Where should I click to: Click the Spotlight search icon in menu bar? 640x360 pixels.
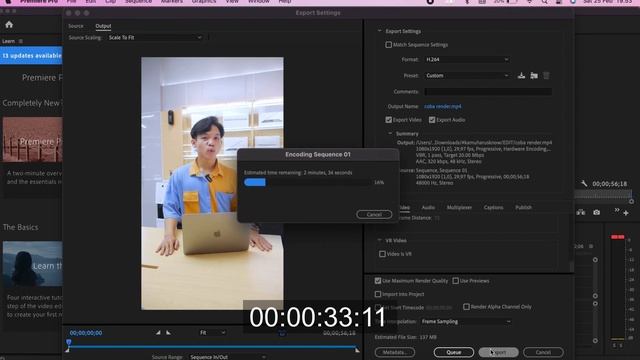(544, 2)
